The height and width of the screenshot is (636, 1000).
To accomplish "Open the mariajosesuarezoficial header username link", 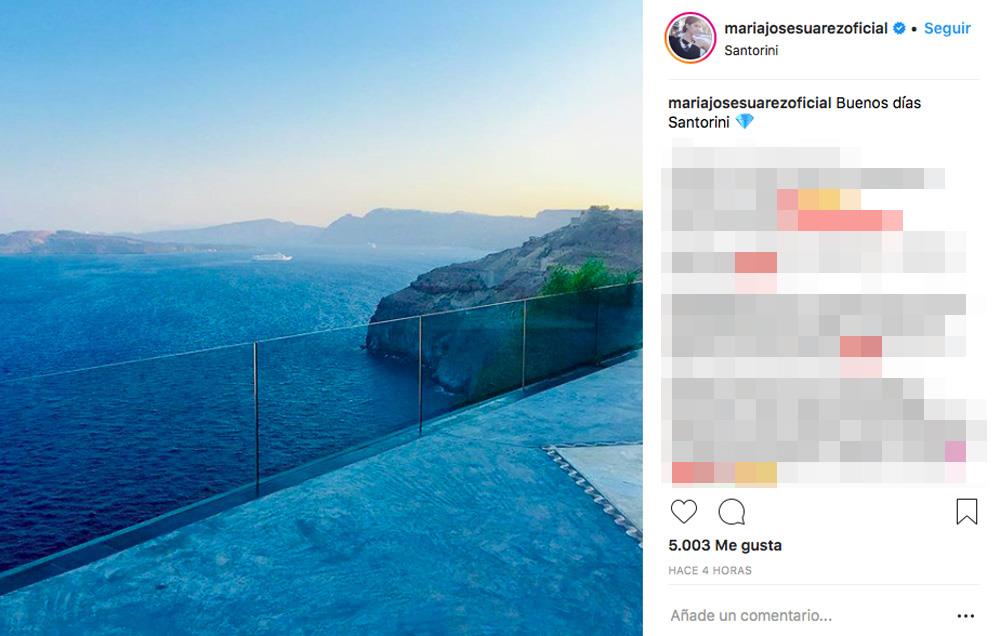I will click(x=805, y=28).
